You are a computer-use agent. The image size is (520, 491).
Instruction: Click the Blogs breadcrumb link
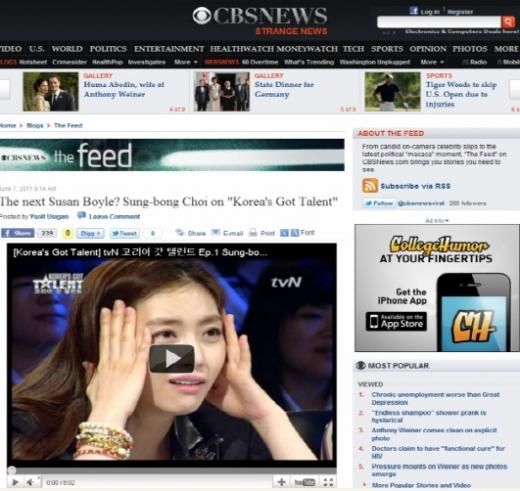[35, 125]
